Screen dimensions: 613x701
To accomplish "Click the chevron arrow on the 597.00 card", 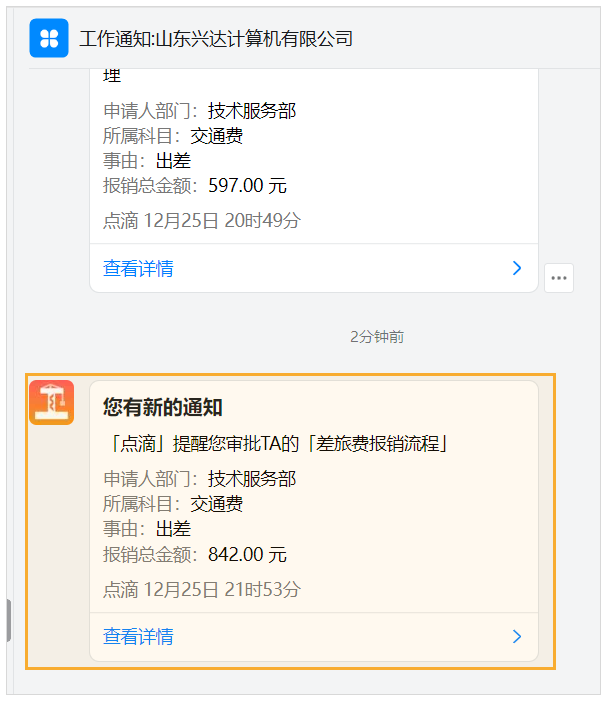I will pos(517,268).
